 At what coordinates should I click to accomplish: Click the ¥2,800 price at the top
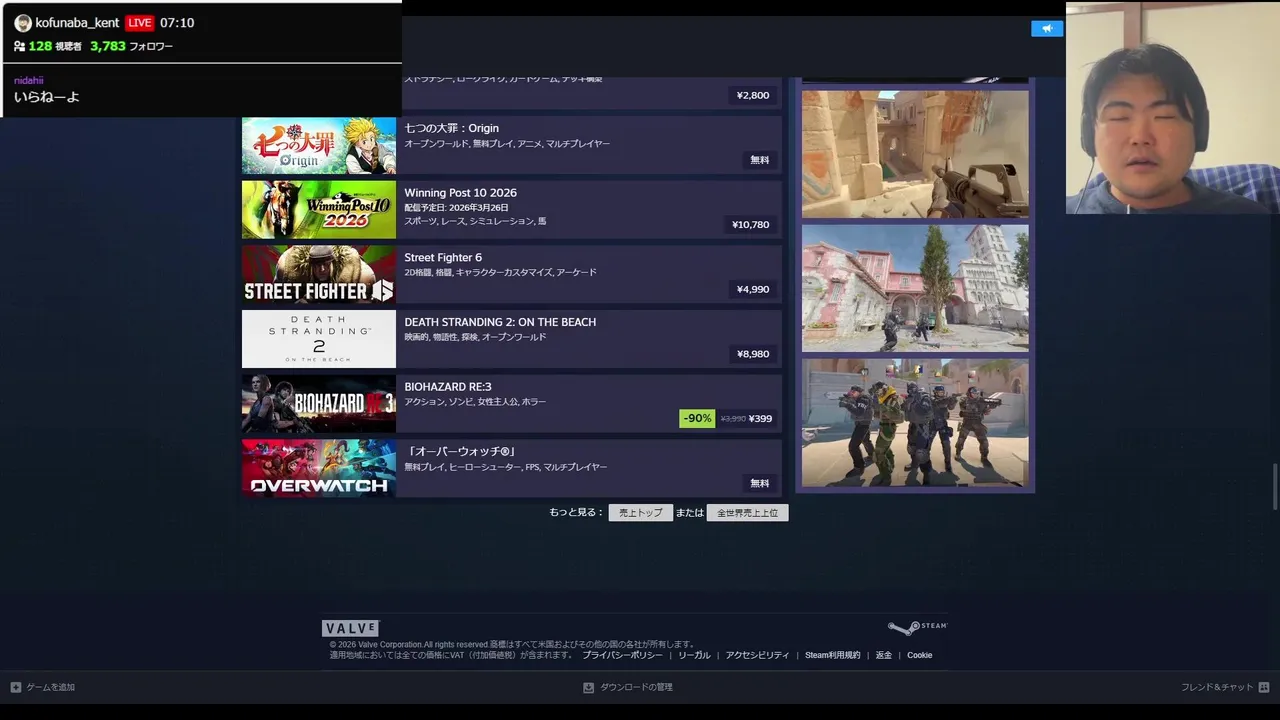[753, 96]
